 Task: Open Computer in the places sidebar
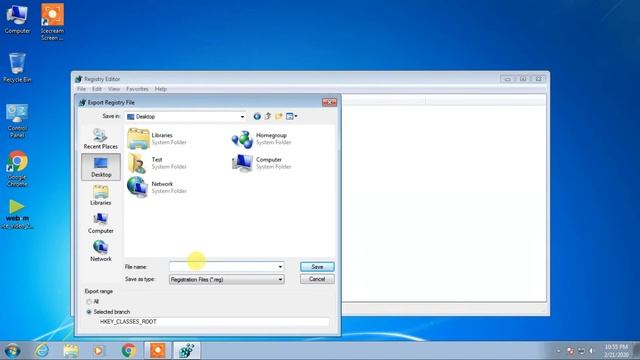pos(100,223)
